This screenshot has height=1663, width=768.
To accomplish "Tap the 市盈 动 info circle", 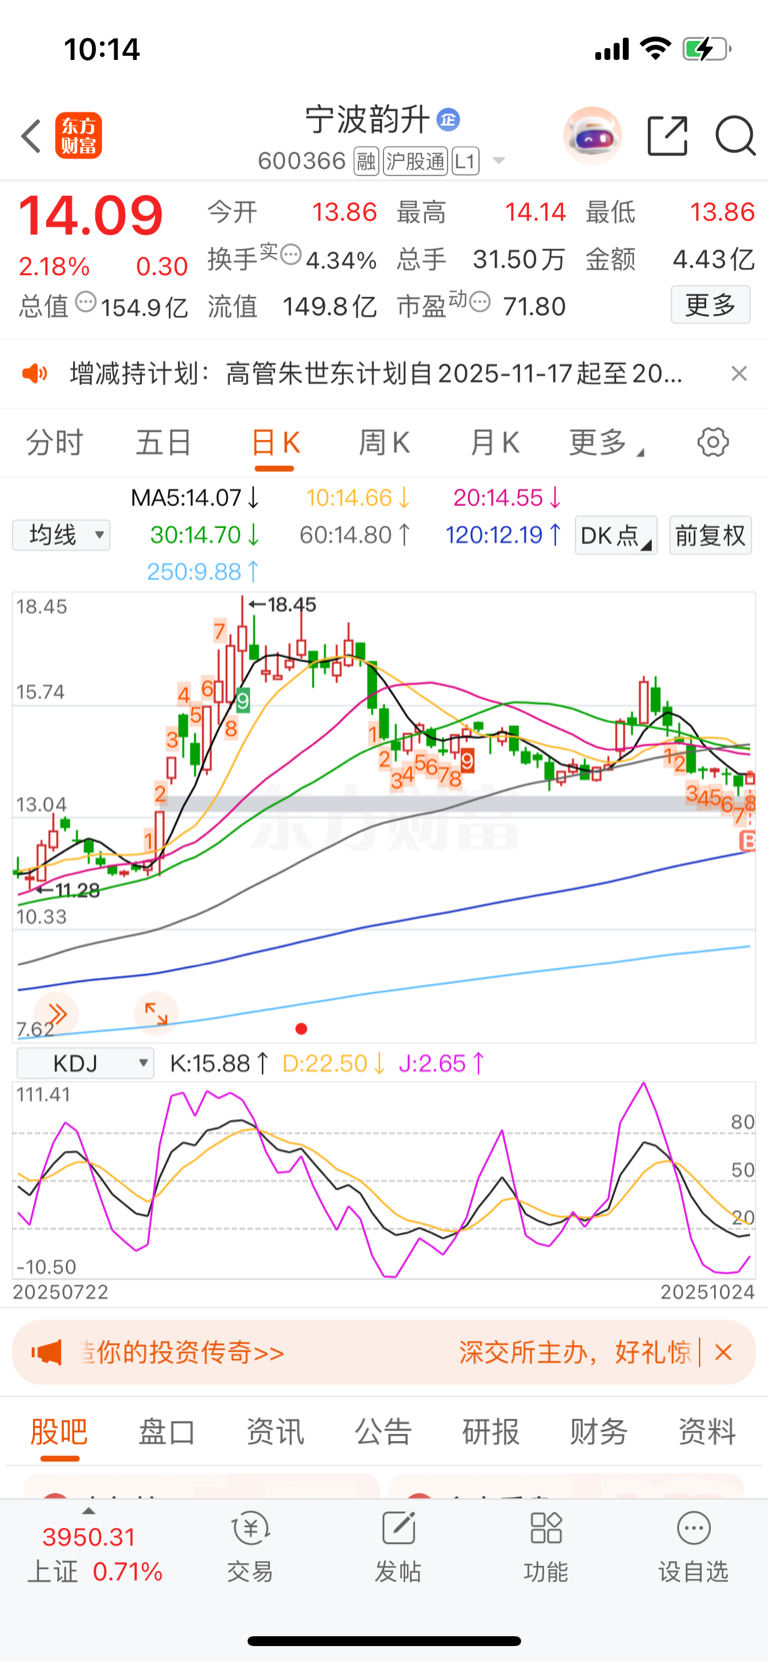I will point(480,301).
